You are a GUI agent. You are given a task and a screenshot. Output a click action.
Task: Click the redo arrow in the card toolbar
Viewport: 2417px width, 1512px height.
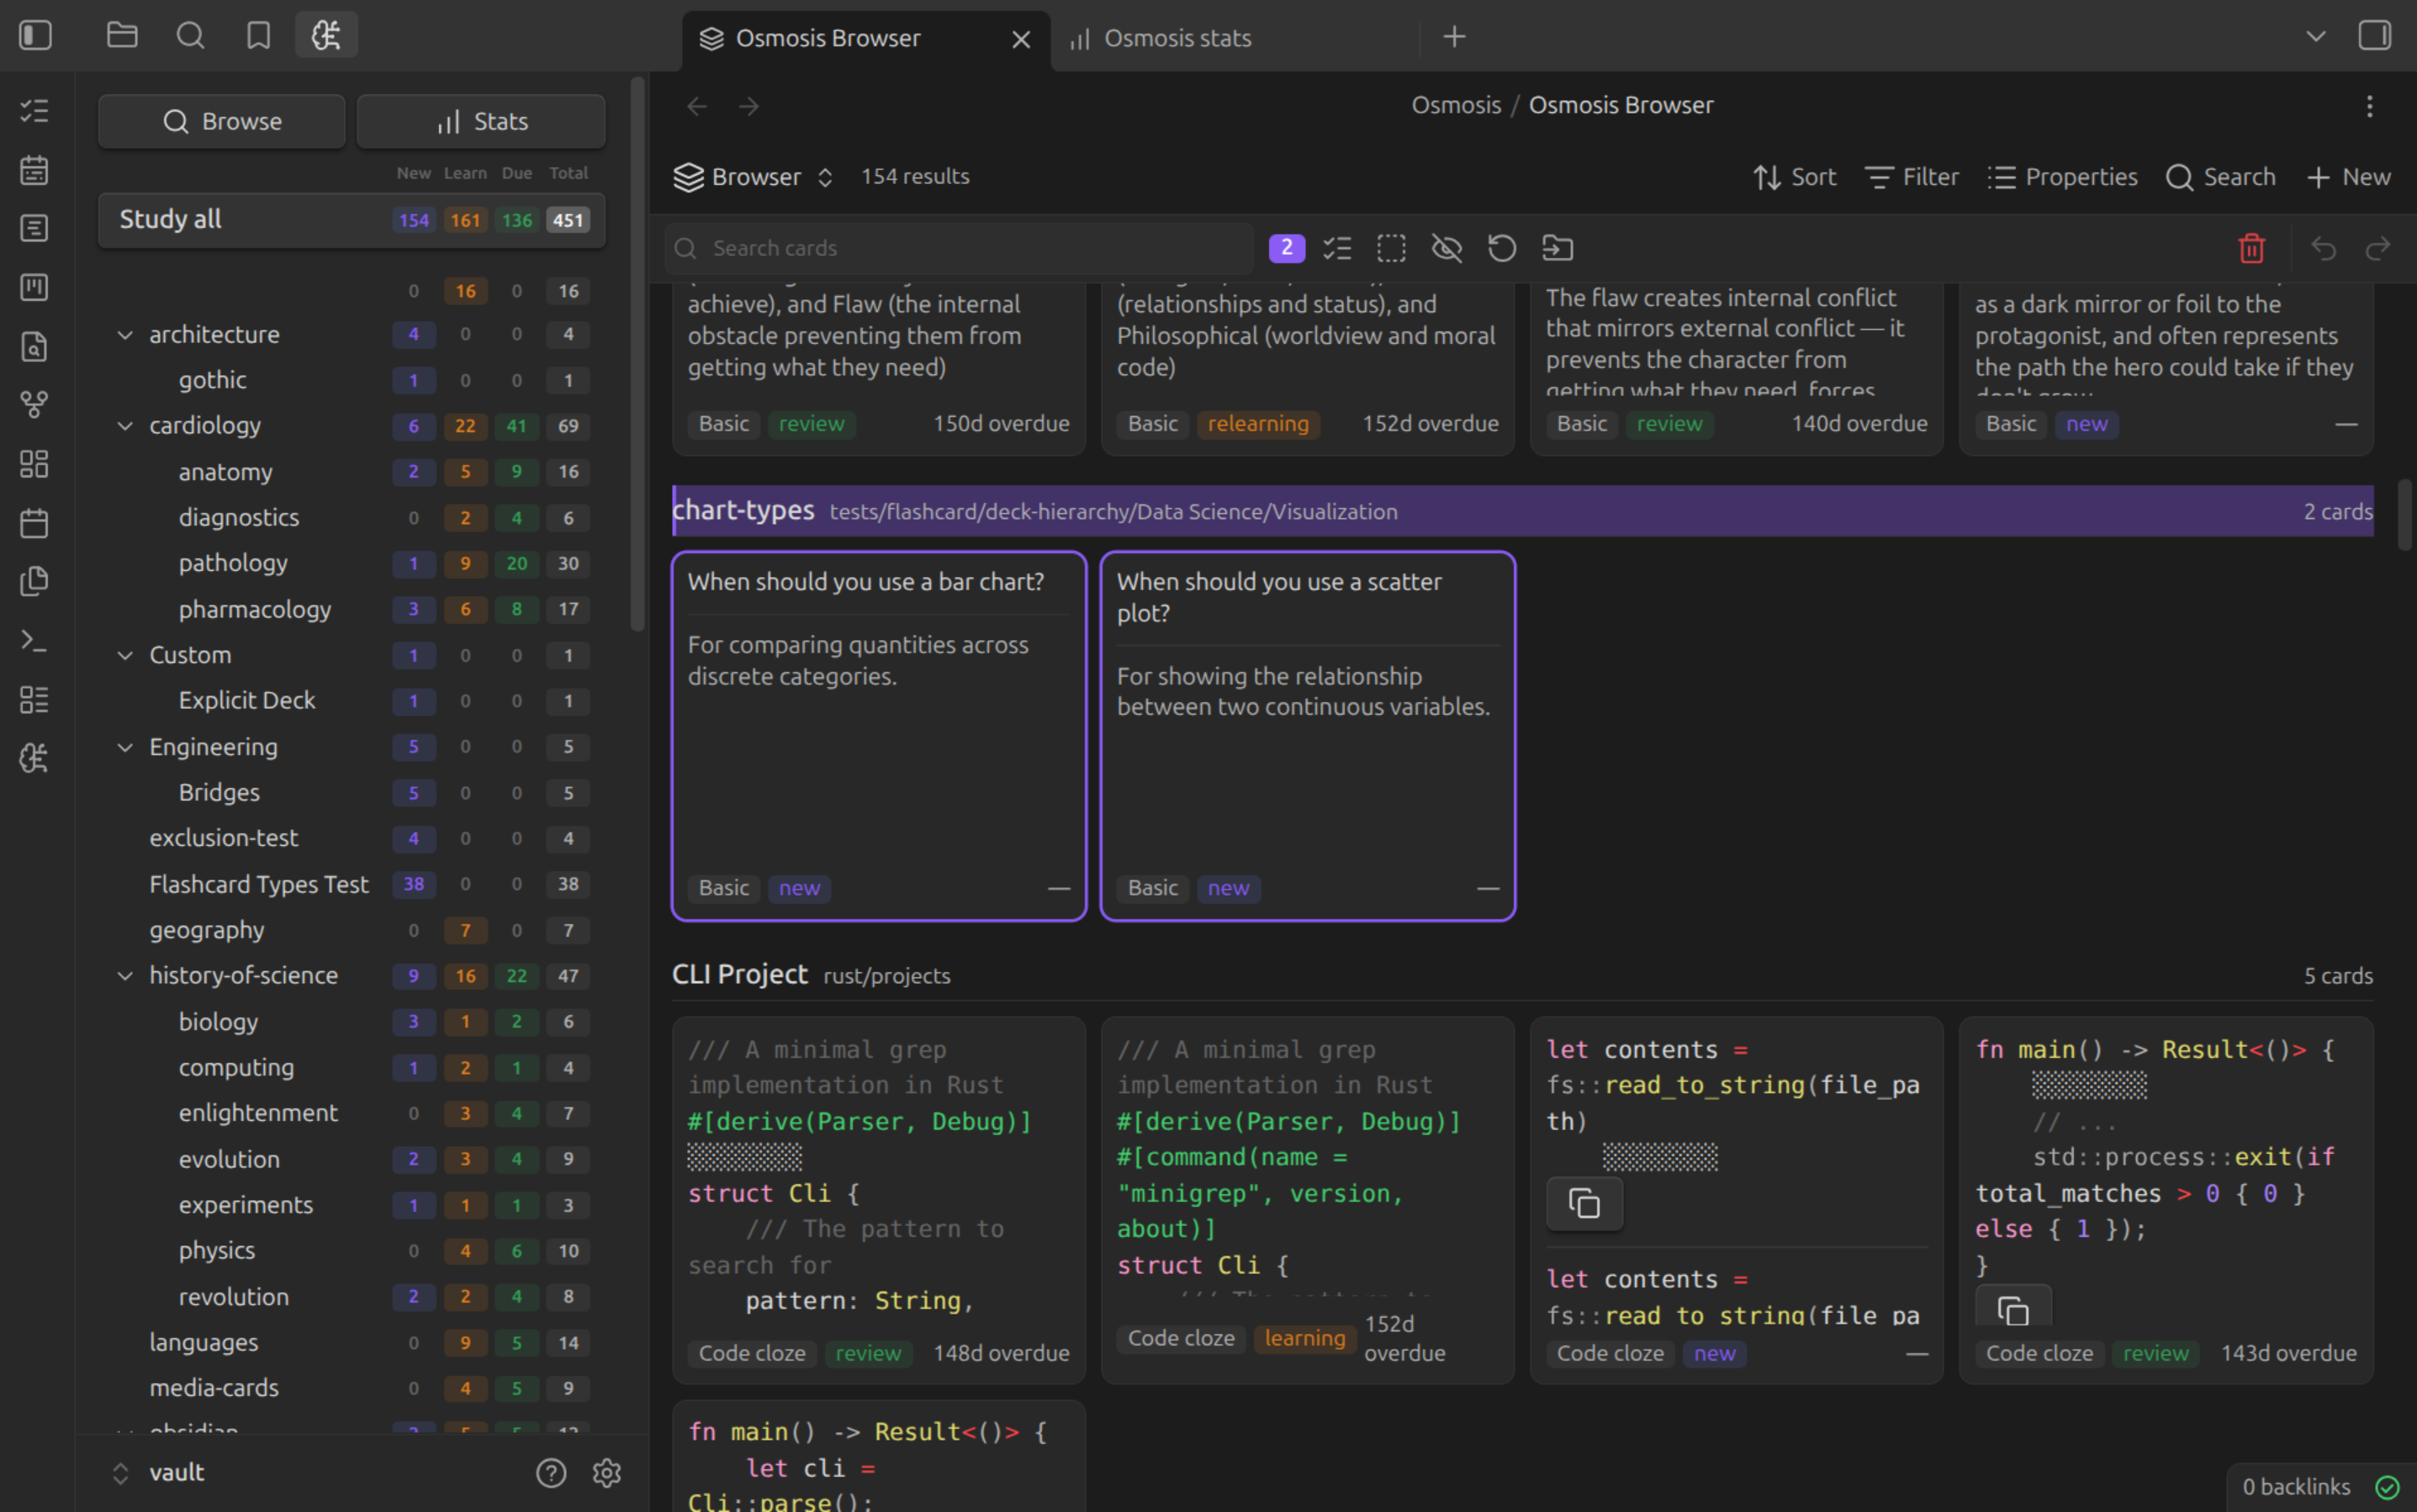(x=2378, y=248)
